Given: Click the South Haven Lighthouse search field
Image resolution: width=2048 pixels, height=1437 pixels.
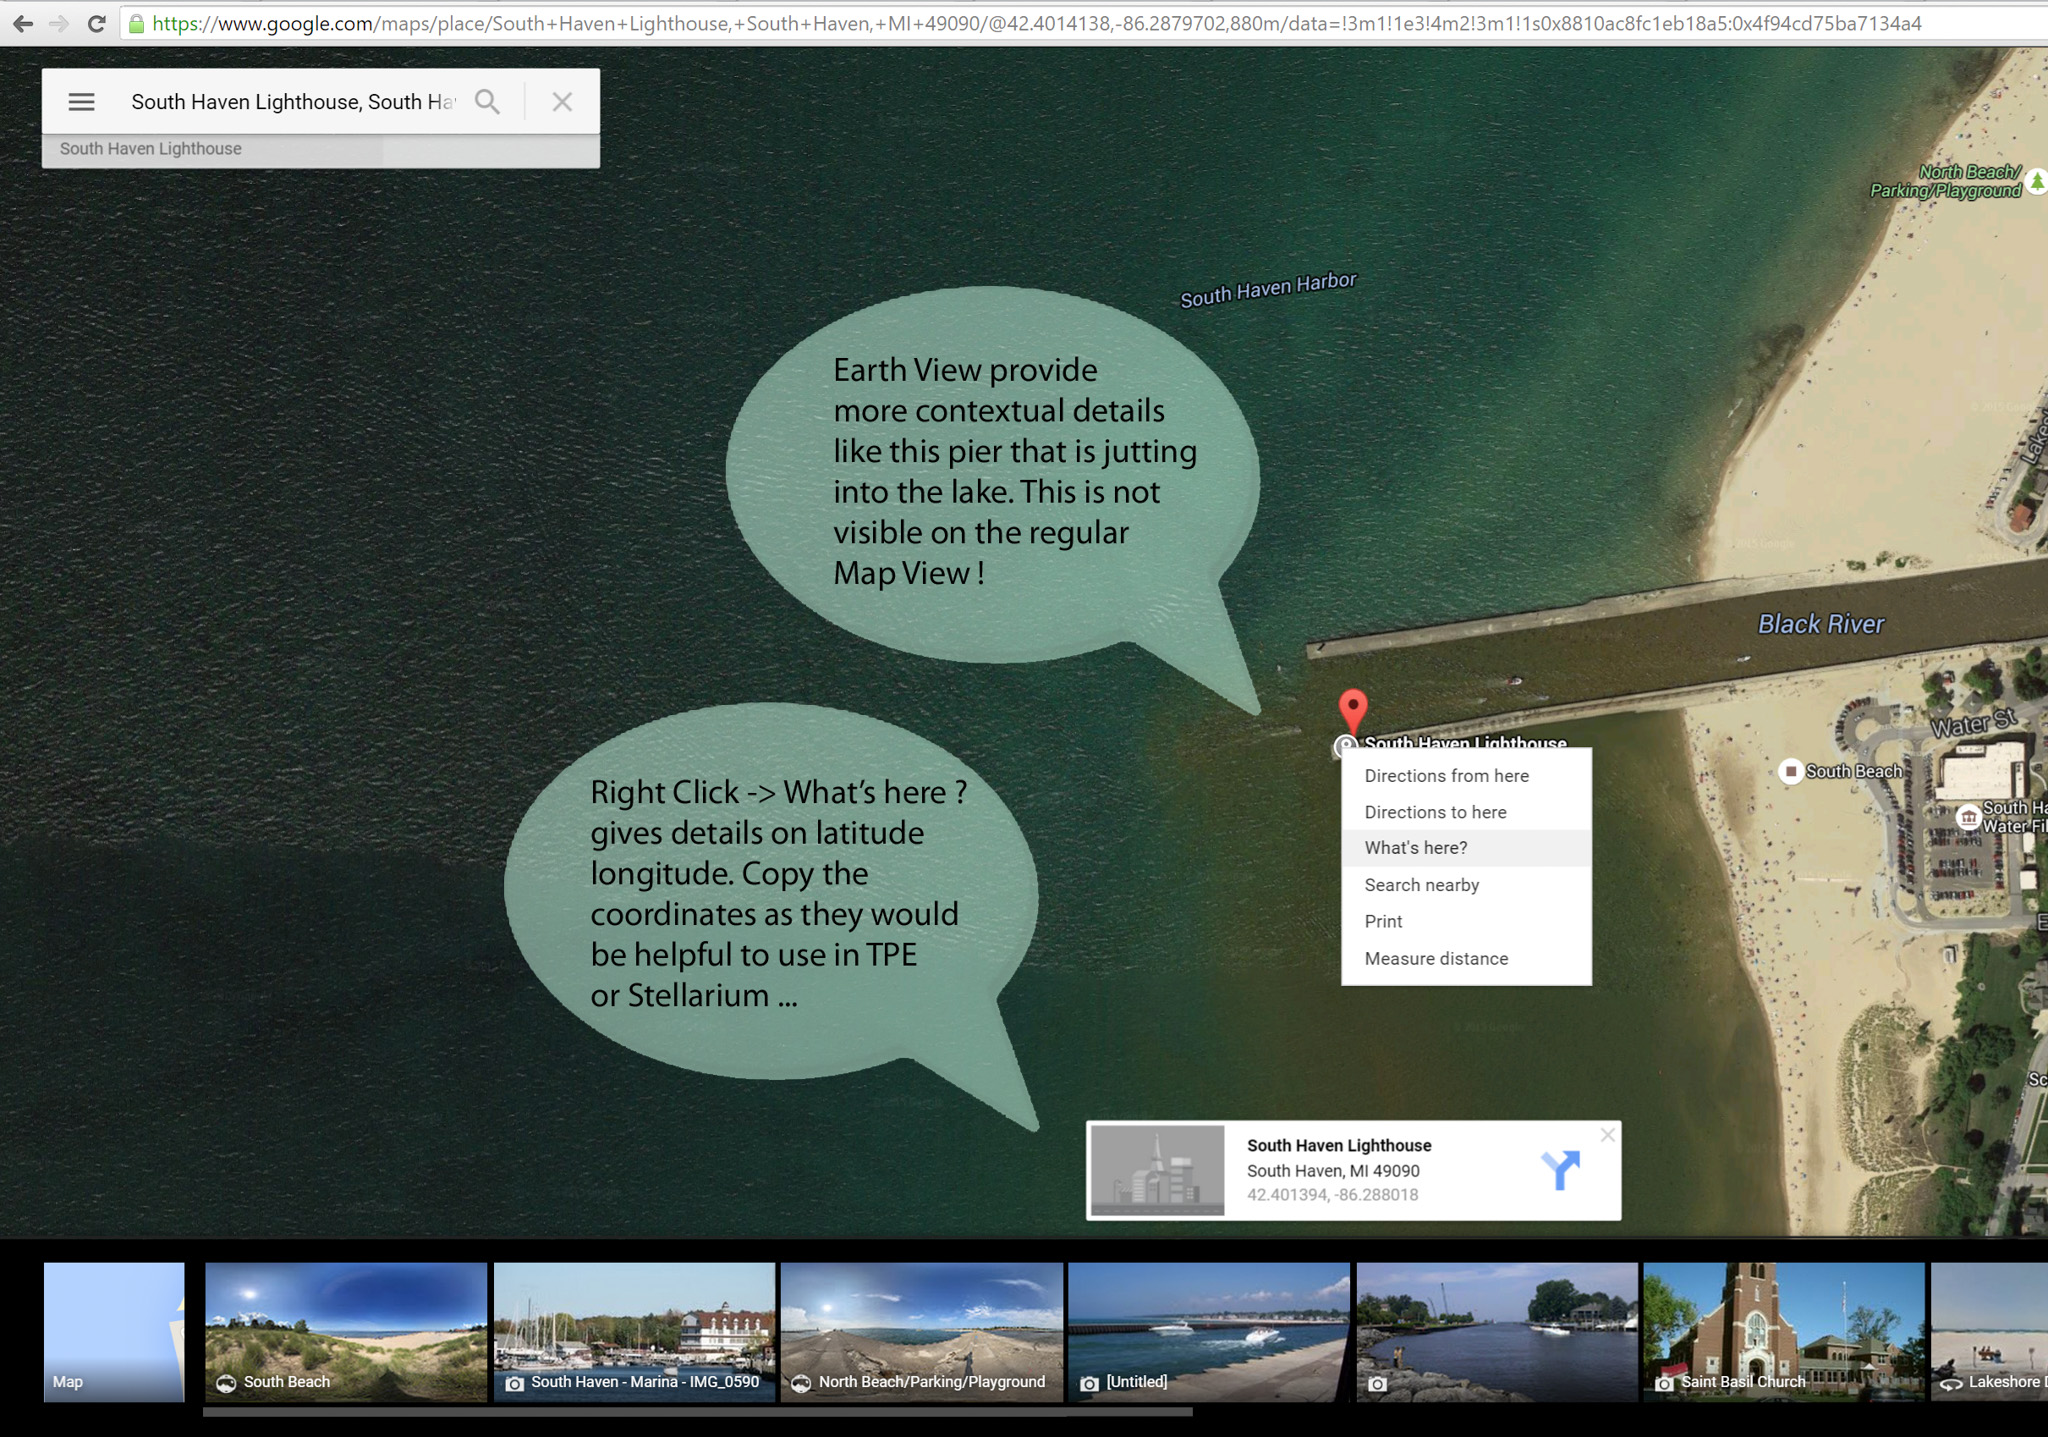Looking at the screenshot, I should coord(293,102).
